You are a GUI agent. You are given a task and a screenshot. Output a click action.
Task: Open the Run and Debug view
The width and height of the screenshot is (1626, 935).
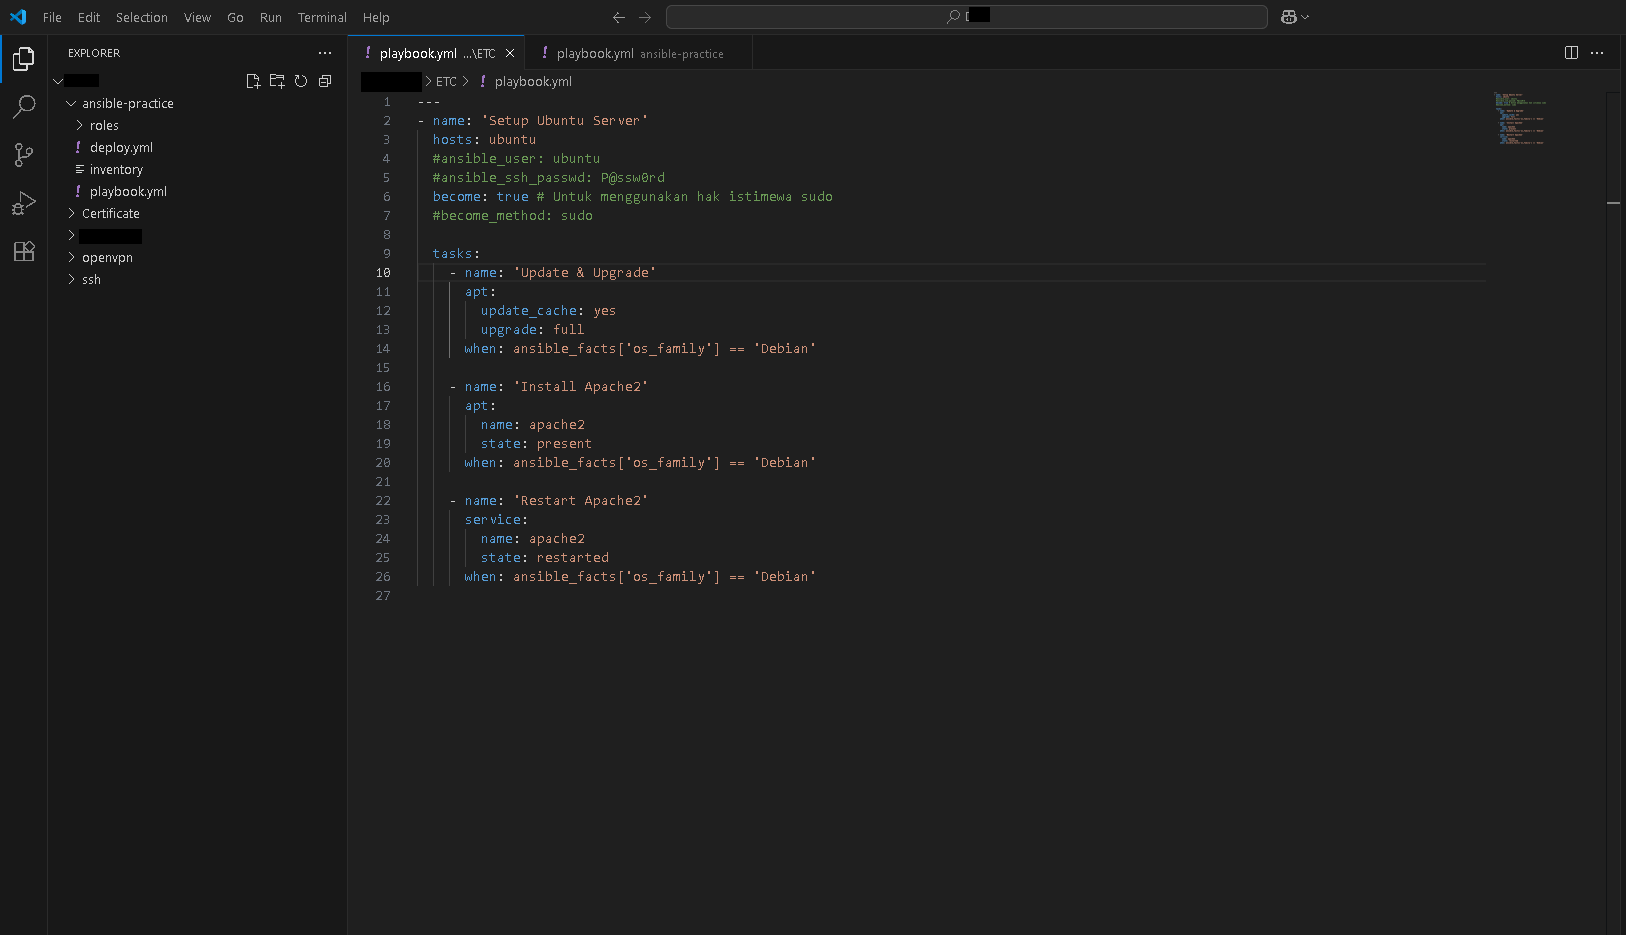tap(24, 204)
